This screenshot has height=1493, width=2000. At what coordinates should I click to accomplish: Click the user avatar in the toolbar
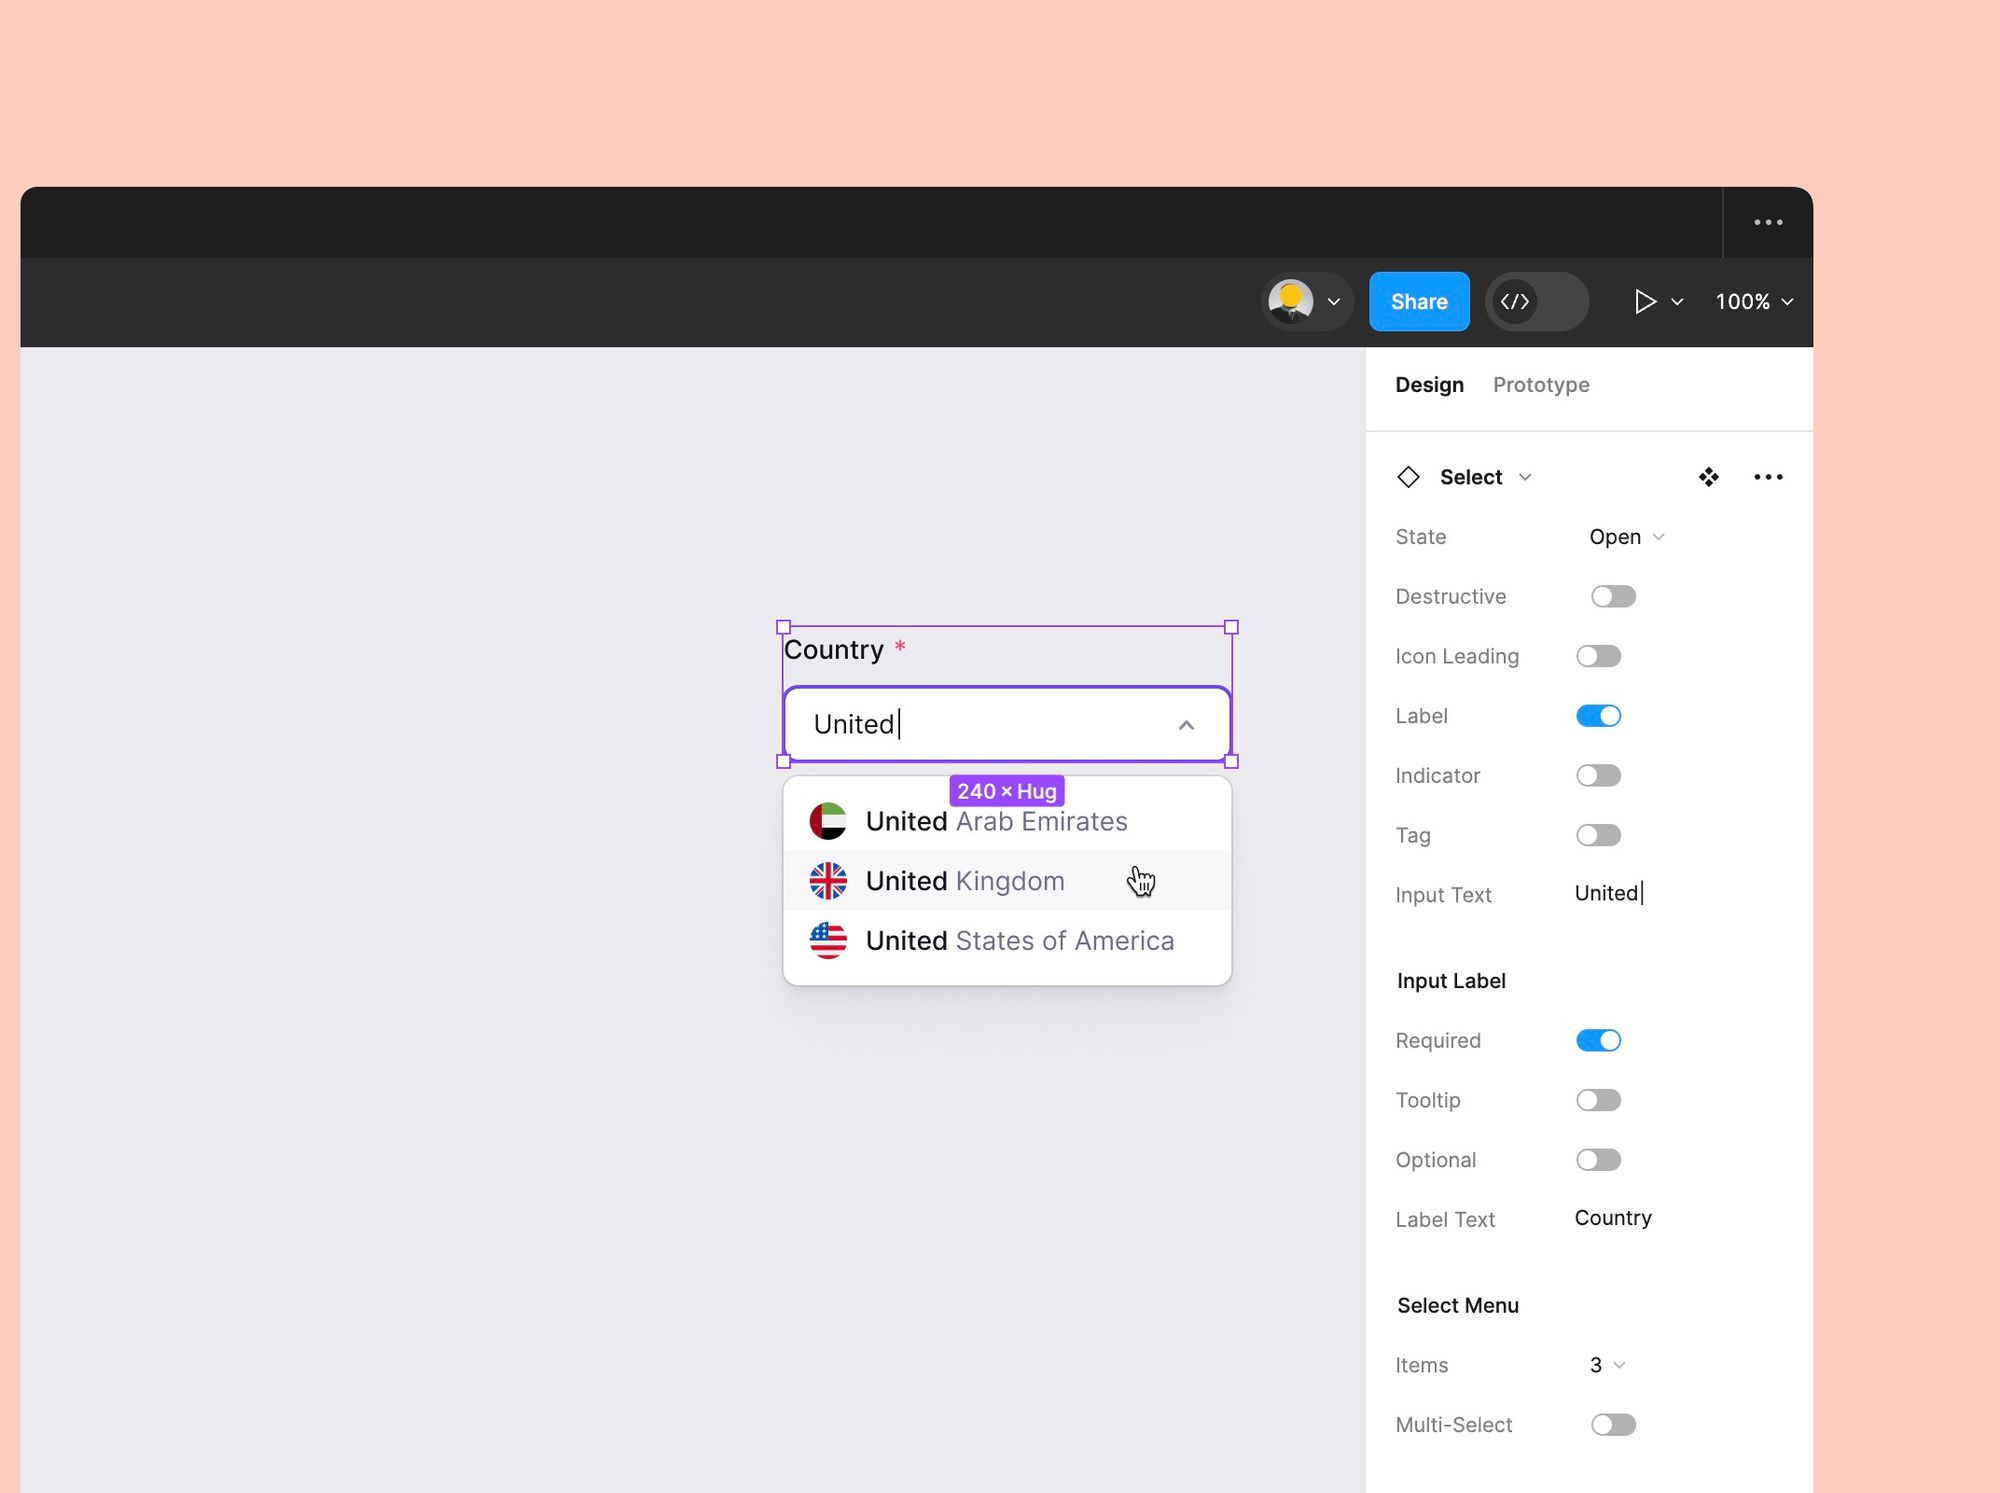[x=1293, y=301]
